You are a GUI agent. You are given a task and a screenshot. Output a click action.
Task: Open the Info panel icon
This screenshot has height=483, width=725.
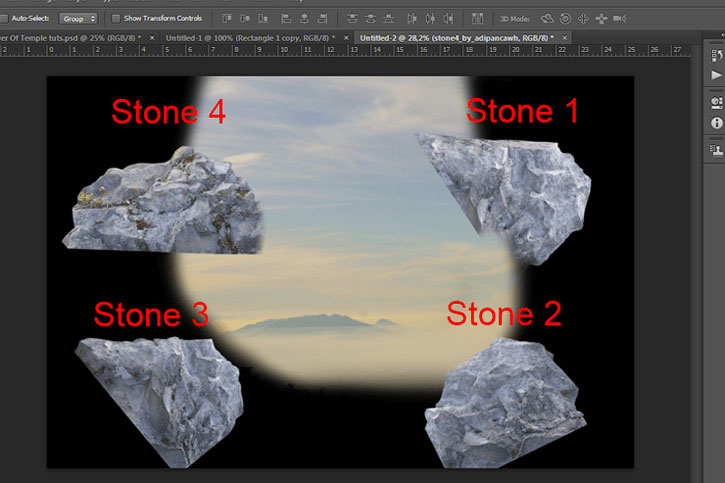(x=716, y=123)
